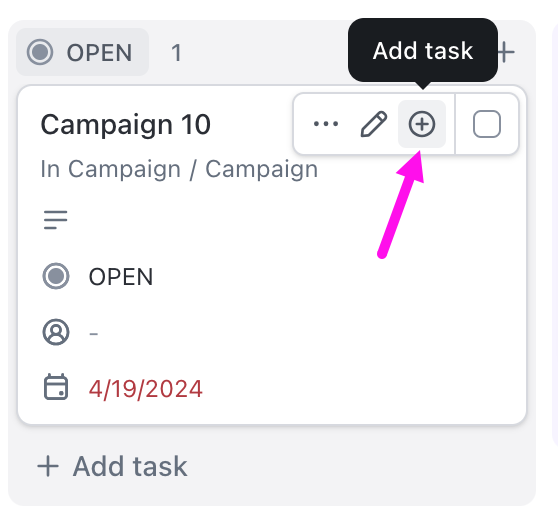Click the pencil edit icon on card
This screenshot has height=526, width=558.
(374, 124)
